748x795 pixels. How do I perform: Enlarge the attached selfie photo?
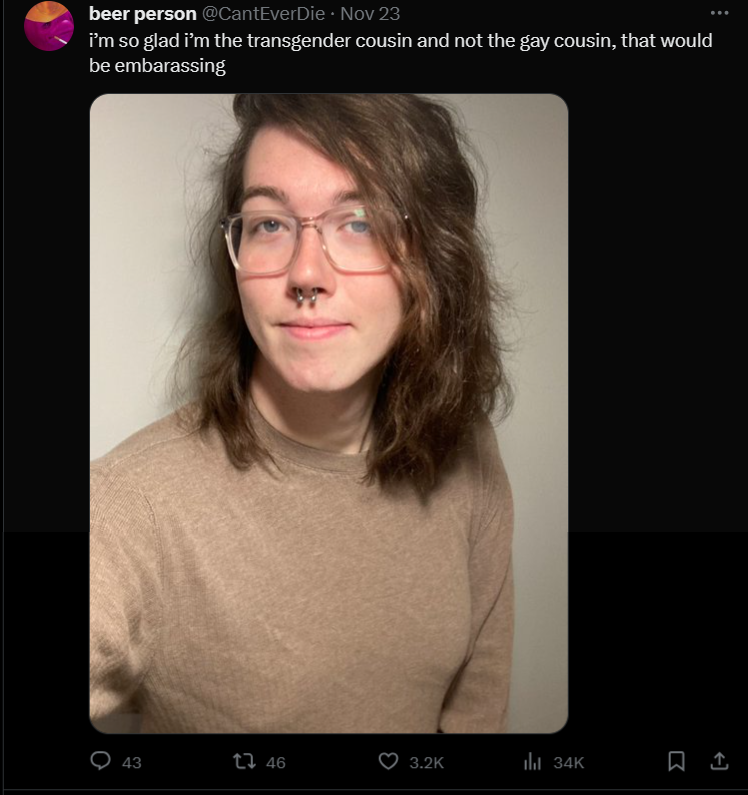(x=329, y=413)
